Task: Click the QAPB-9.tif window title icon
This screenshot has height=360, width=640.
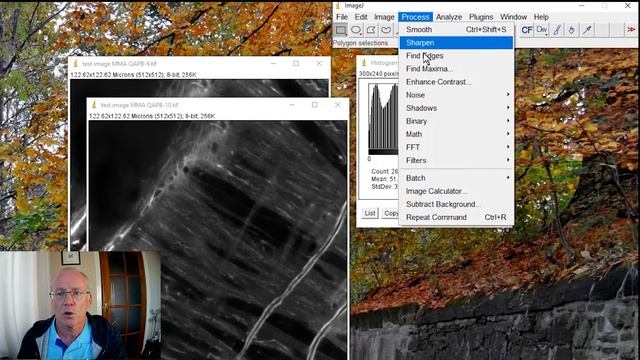Action: [x=76, y=64]
